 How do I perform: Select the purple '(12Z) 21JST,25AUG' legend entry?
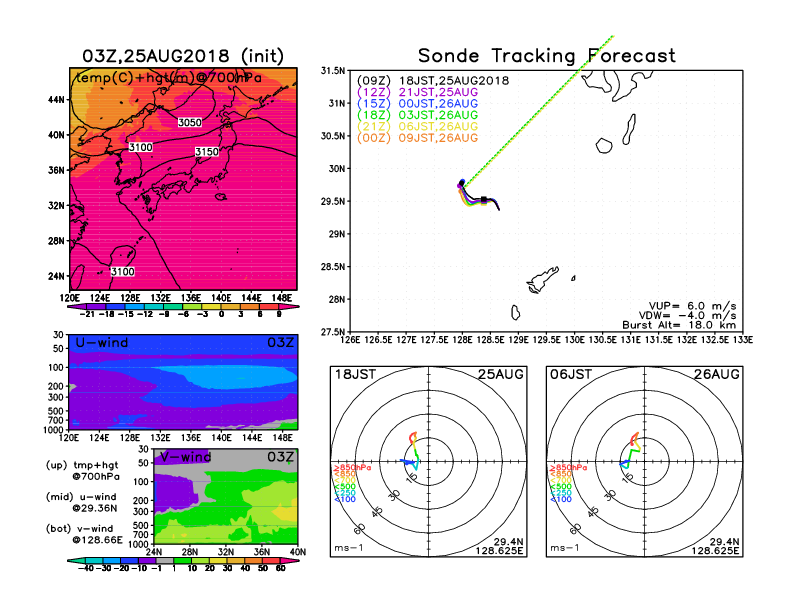pyautogui.click(x=417, y=92)
